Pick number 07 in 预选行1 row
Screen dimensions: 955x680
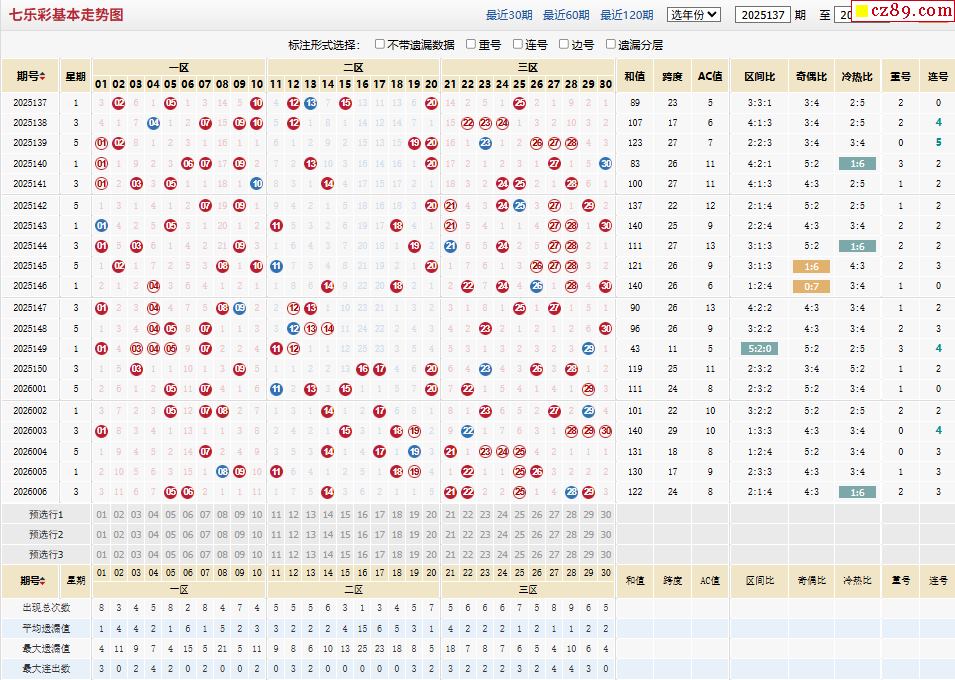[x=205, y=514]
